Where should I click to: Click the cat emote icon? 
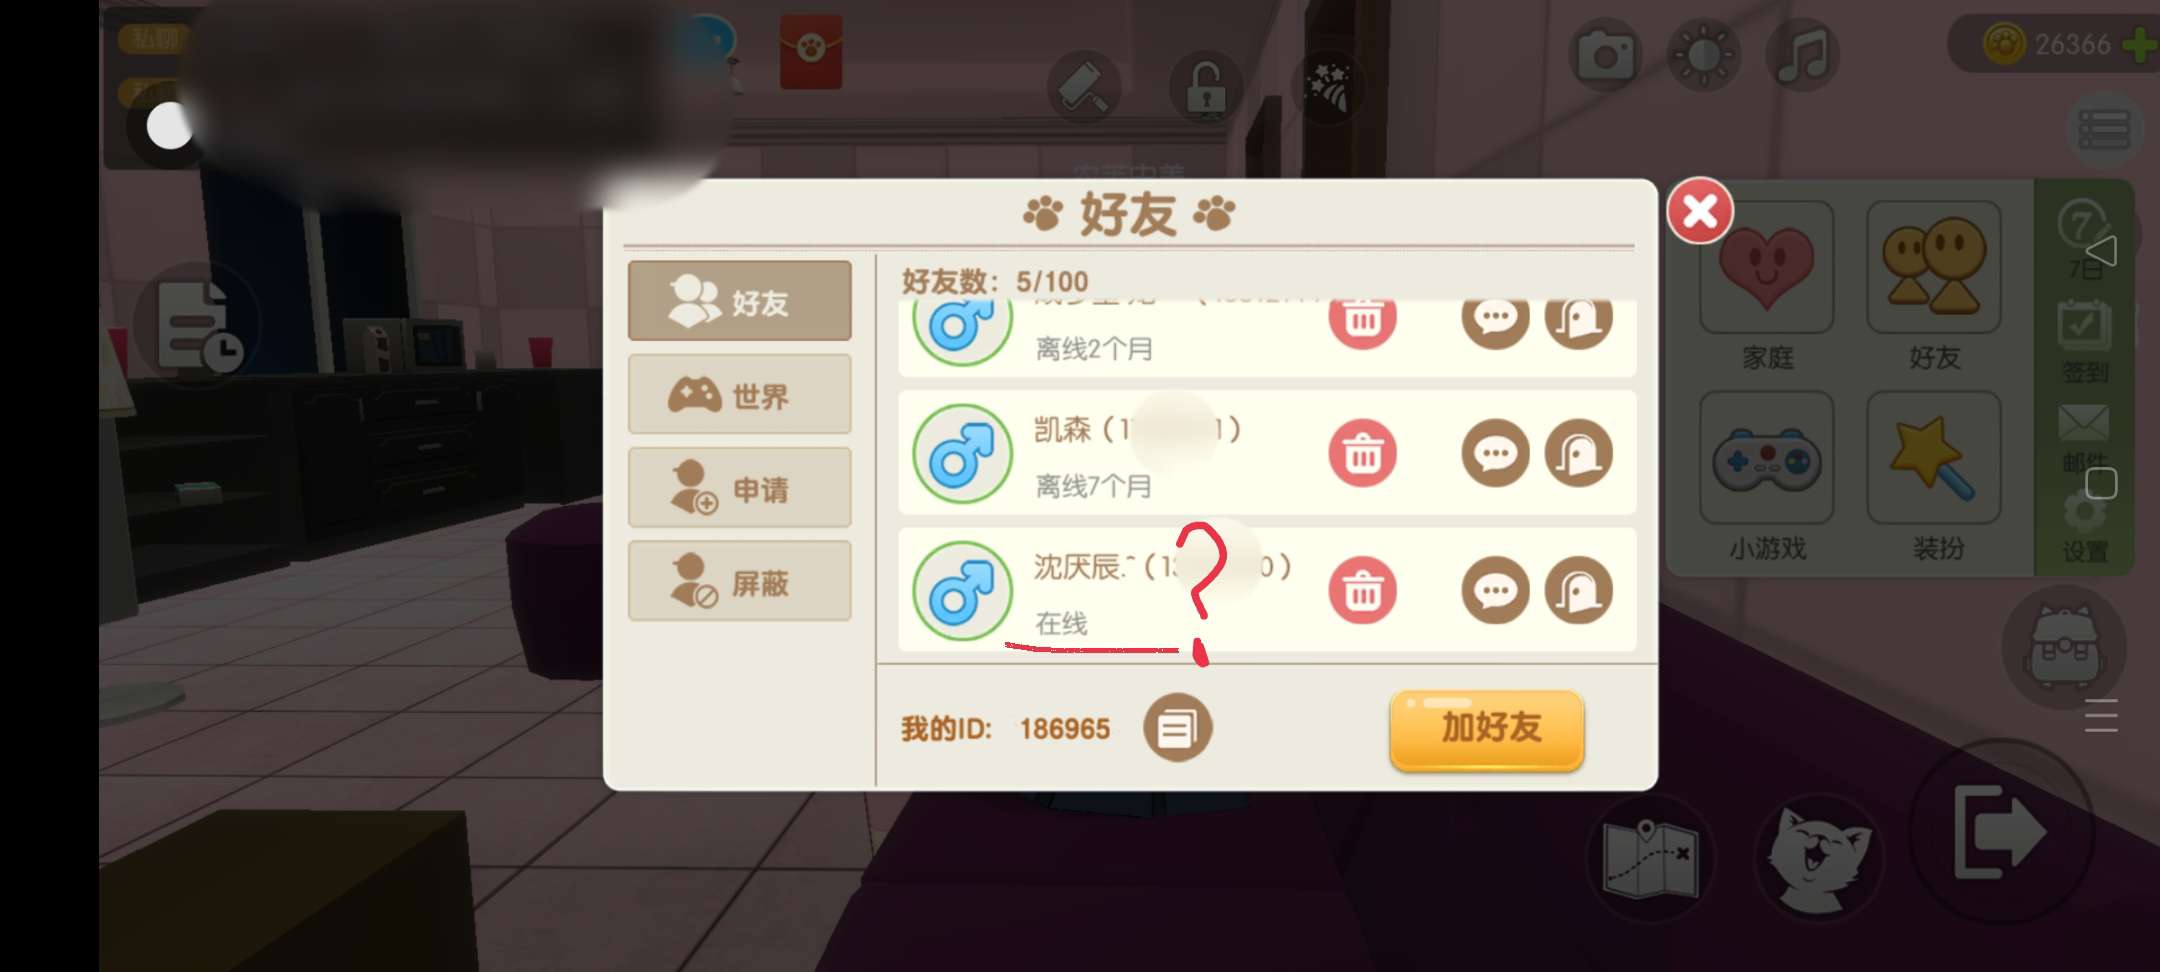pos(1819,857)
